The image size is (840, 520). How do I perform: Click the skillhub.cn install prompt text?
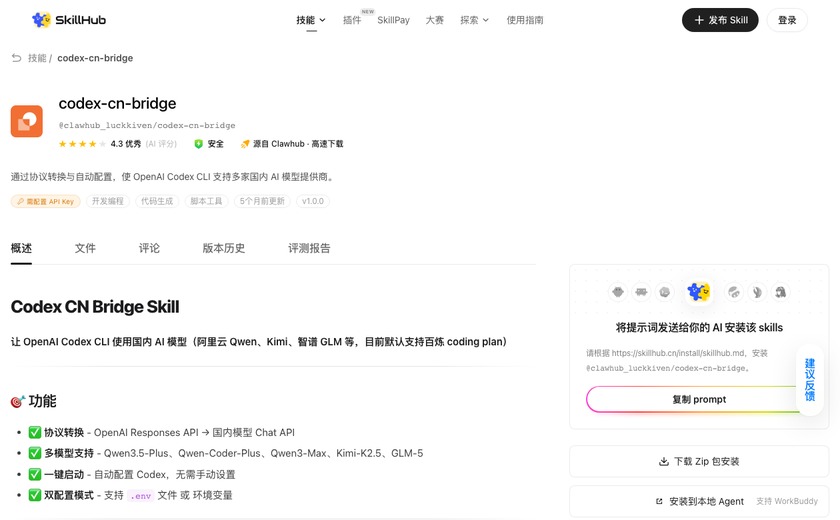pos(677,360)
